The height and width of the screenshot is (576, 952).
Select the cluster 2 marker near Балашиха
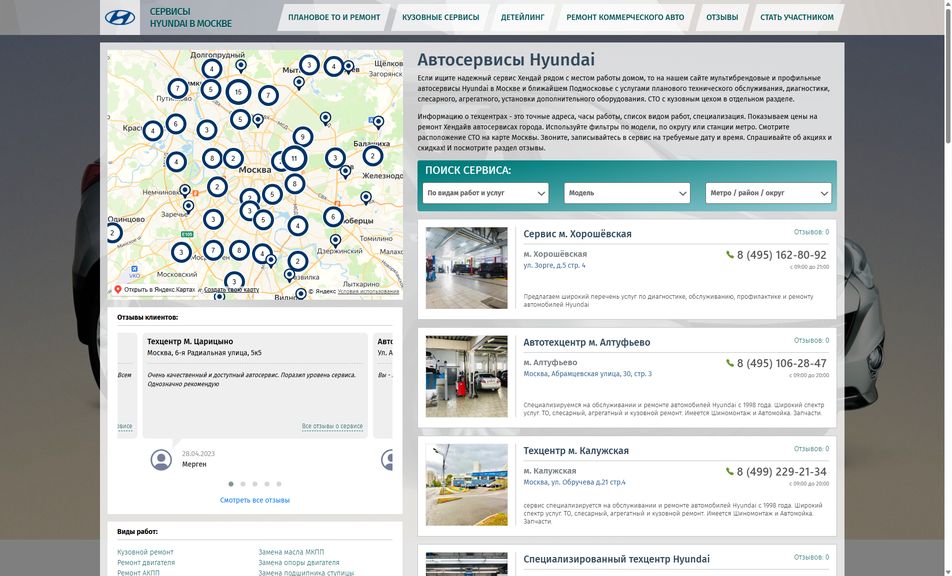point(373,156)
